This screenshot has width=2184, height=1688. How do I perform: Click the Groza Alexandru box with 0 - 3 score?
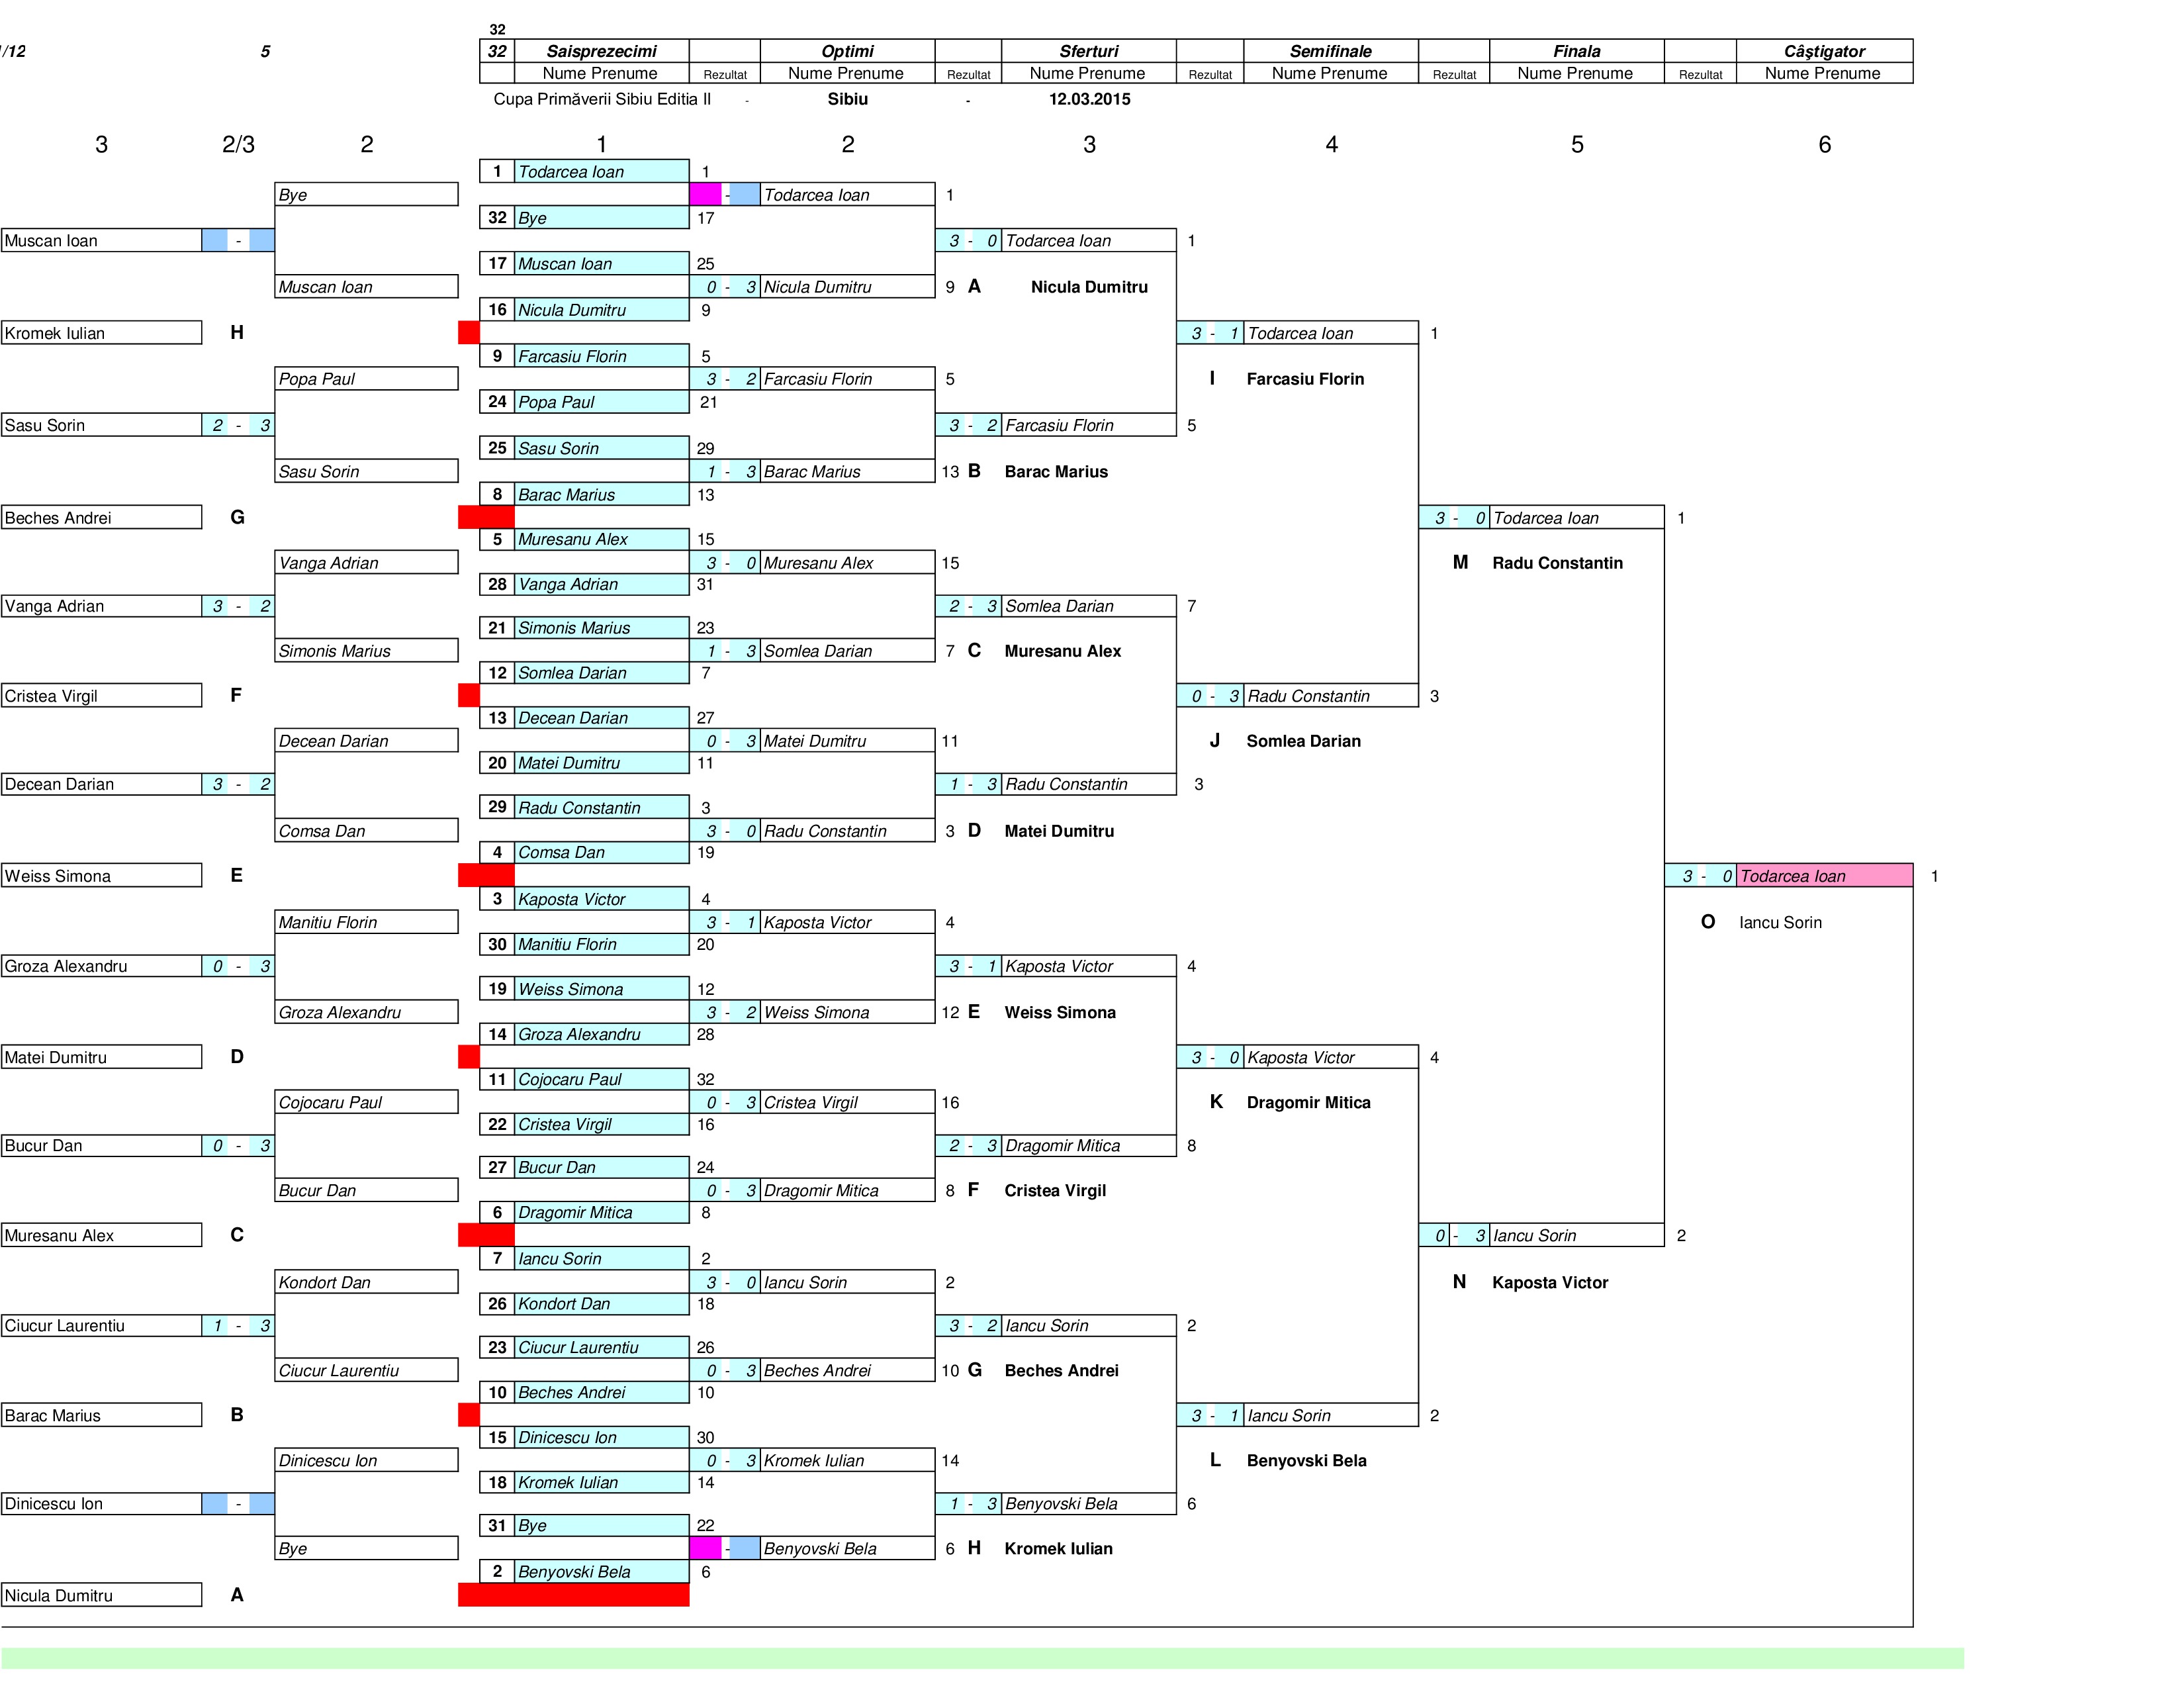coord(101,966)
